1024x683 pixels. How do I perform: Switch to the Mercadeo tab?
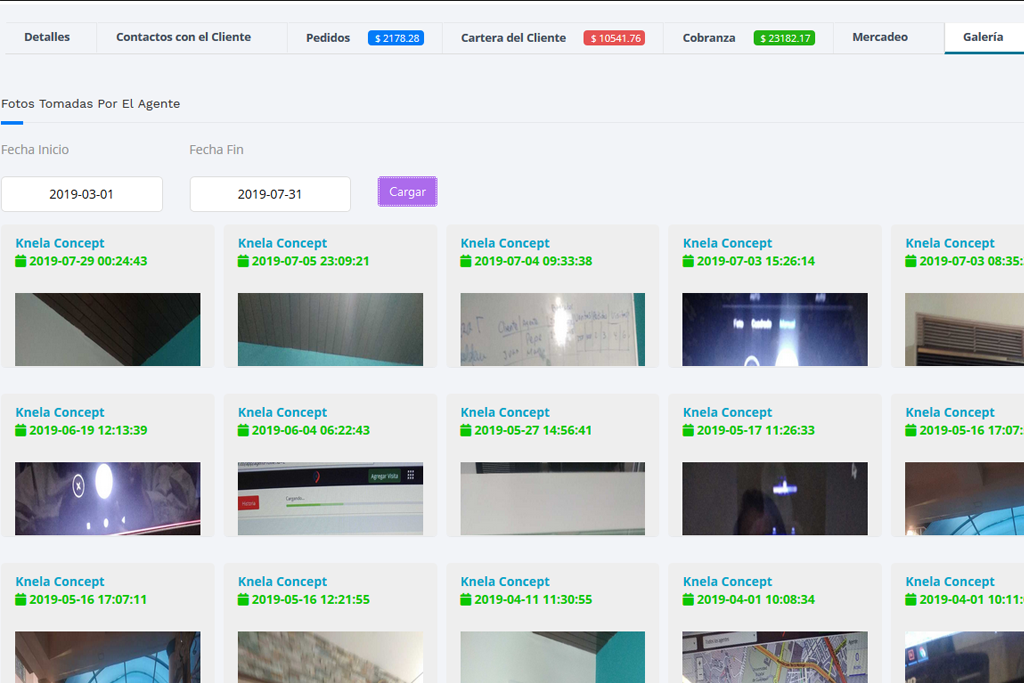(x=880, y=37)
